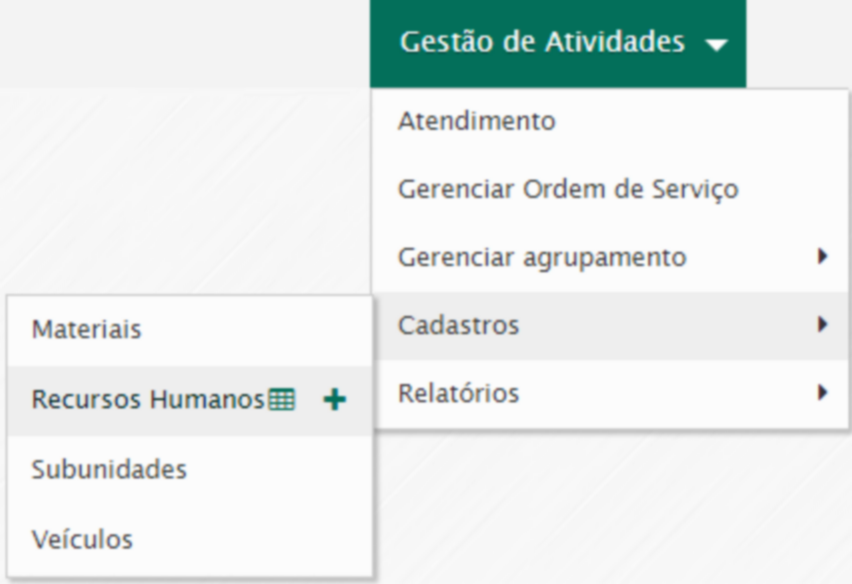Image resolution: width=852 pixels, height=584 pixels.
Task: Select the Subunidades submenu item
Action: coord(109,469)
